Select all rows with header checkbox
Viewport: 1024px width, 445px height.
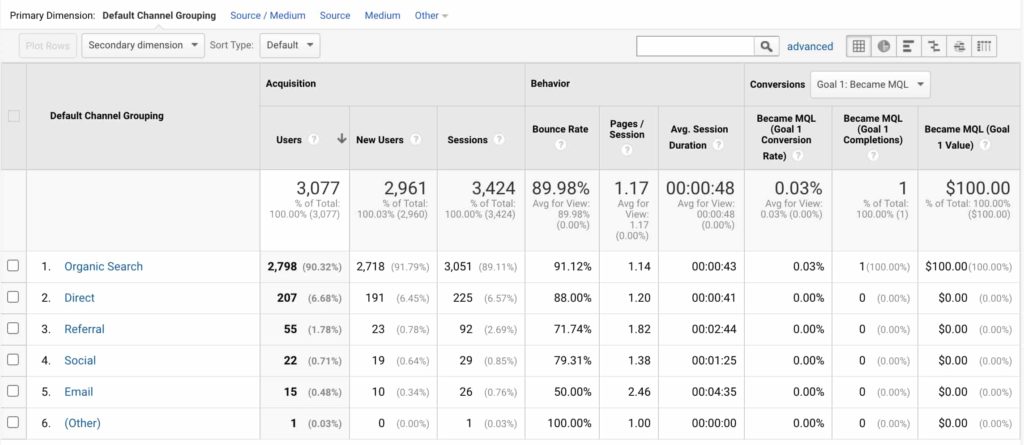pos(13,116)
